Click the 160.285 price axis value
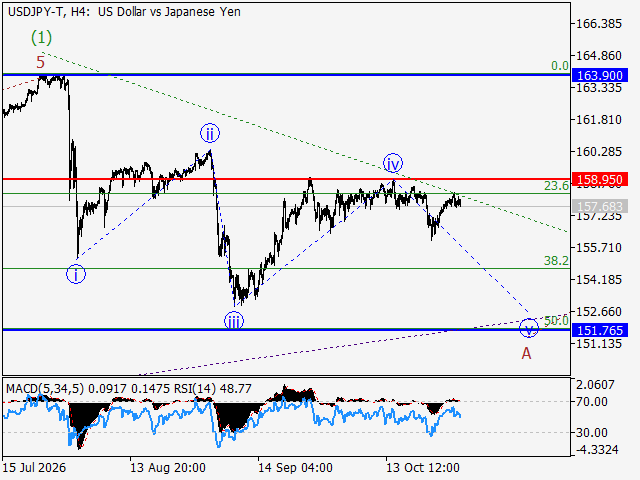Viewport: 640px width, 480px height. pos(599,152)
